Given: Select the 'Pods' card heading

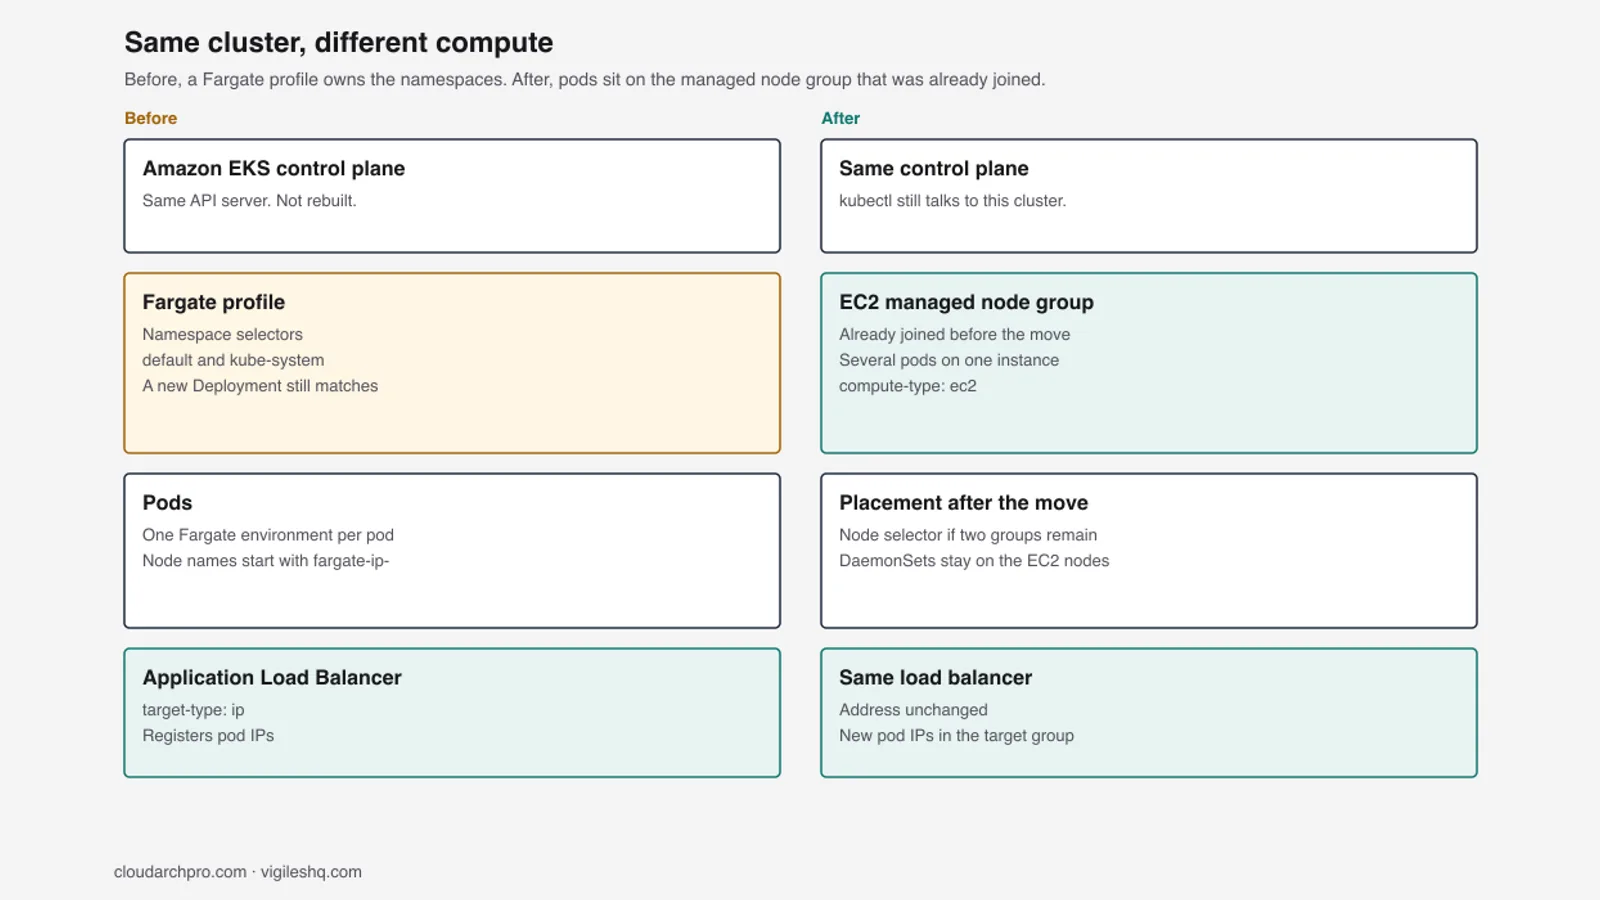Looking at the screenshot, I should (167, 503).
